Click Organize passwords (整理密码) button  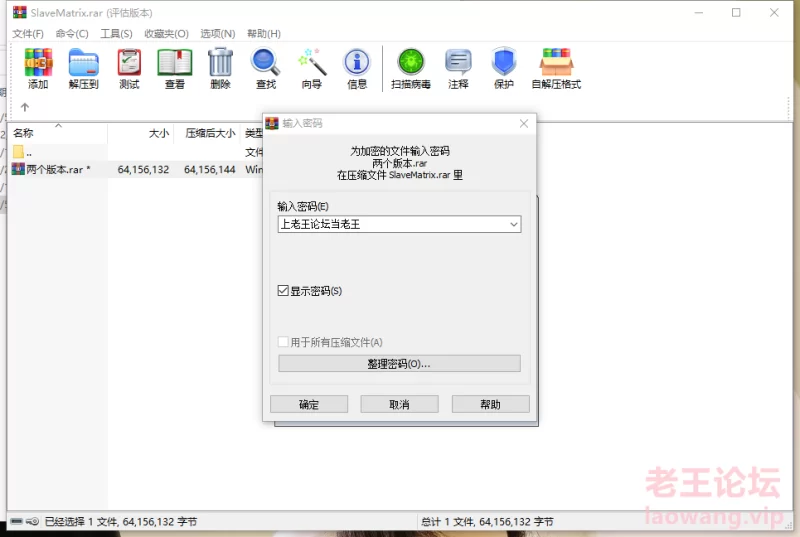pos(399,364)
